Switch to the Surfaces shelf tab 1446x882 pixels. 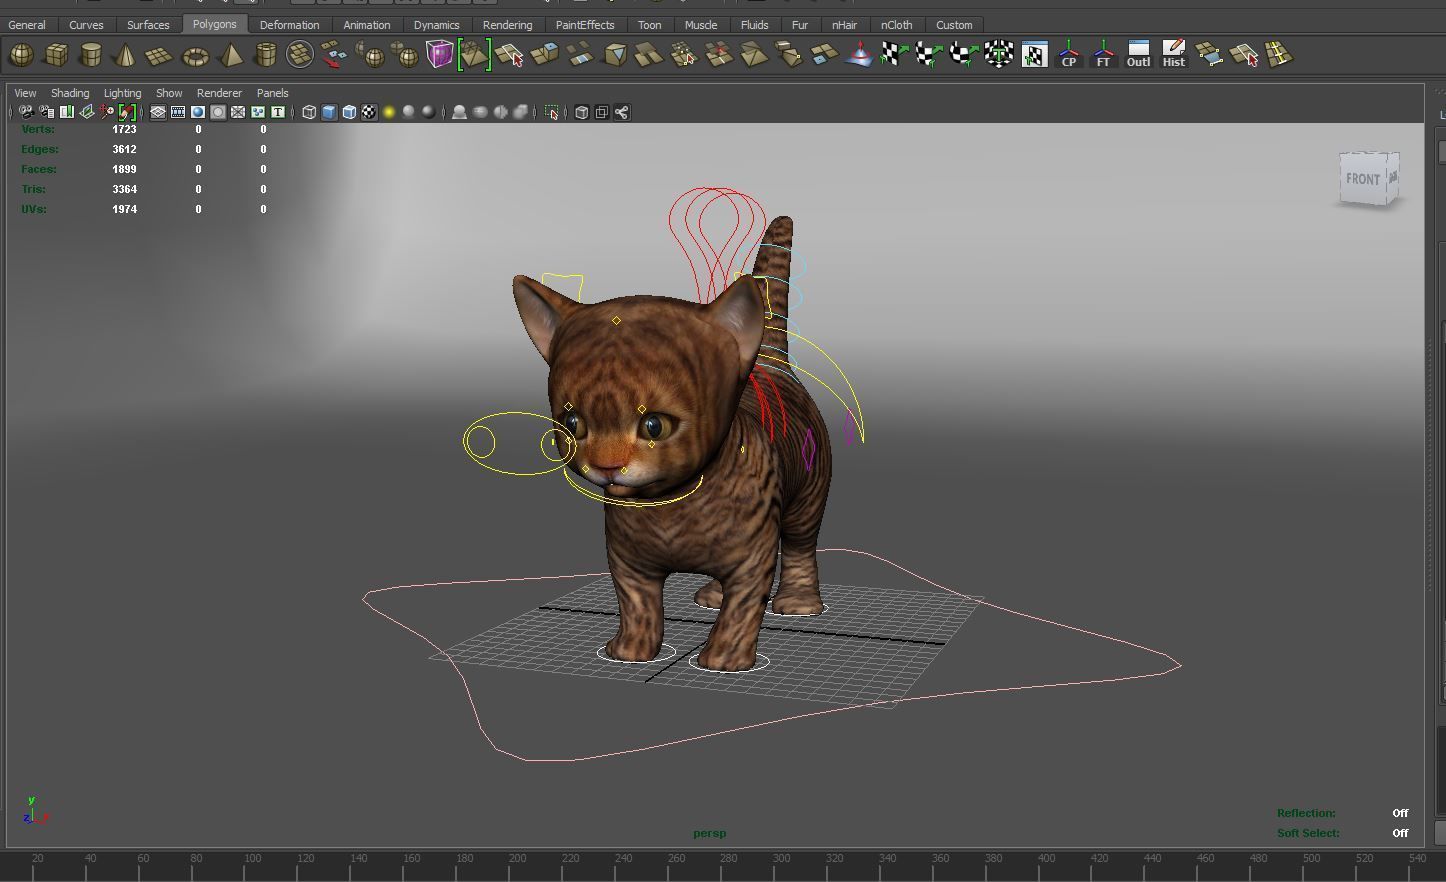[148, 25]
